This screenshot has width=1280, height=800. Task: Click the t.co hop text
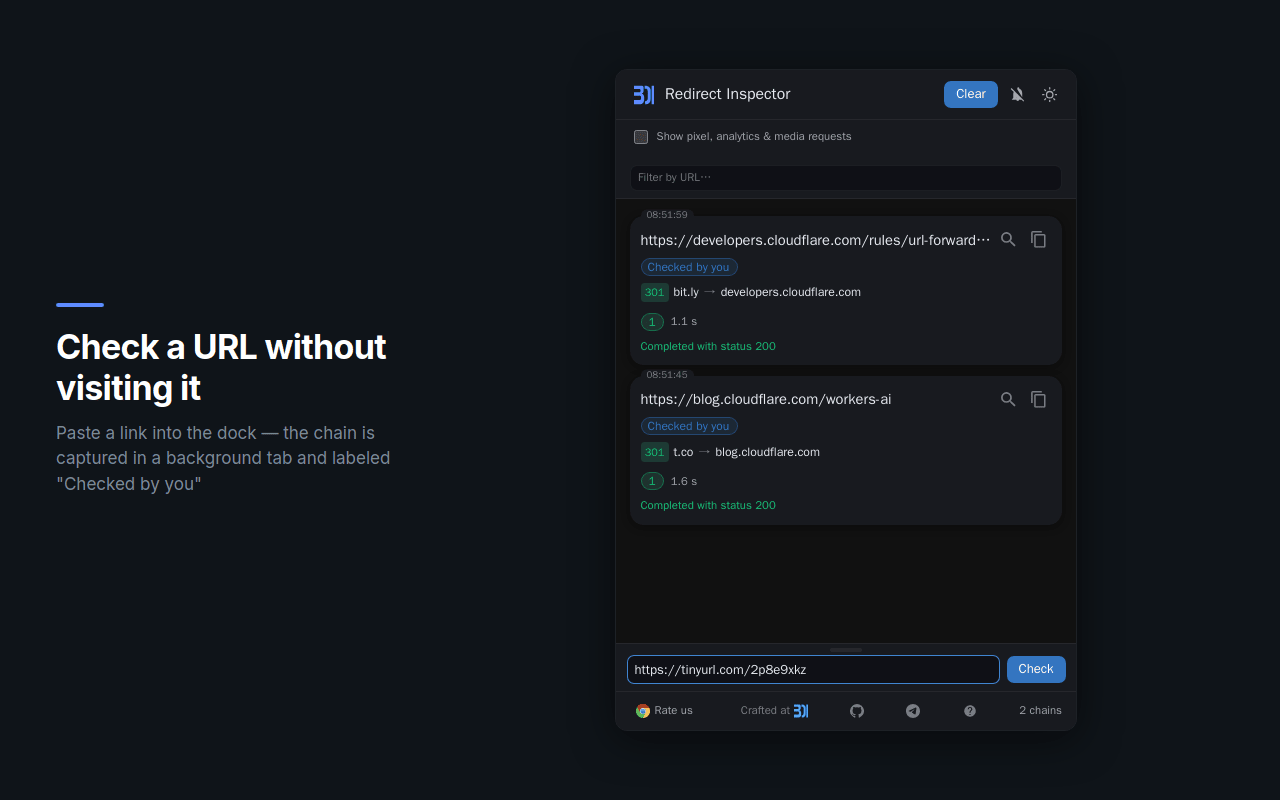[x=683, y=452]
